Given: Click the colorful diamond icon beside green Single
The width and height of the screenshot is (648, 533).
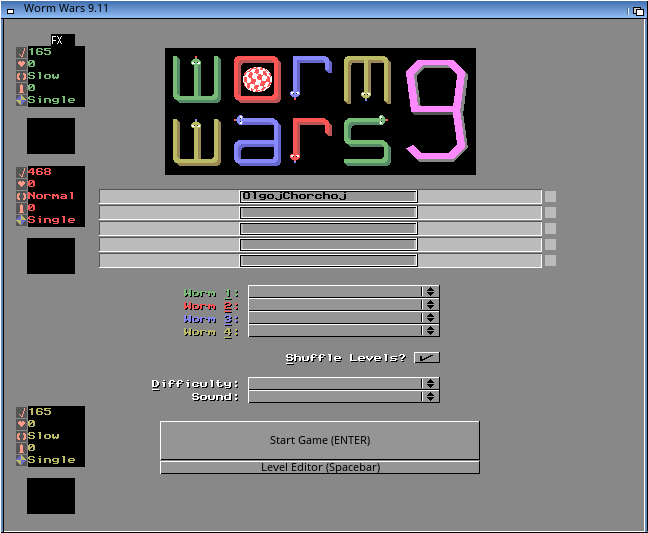Looking at the screenshot, I should 21,100.
